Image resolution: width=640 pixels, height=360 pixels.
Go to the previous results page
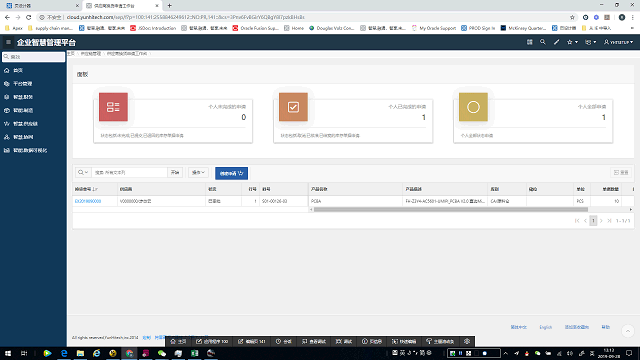[585, 221]
